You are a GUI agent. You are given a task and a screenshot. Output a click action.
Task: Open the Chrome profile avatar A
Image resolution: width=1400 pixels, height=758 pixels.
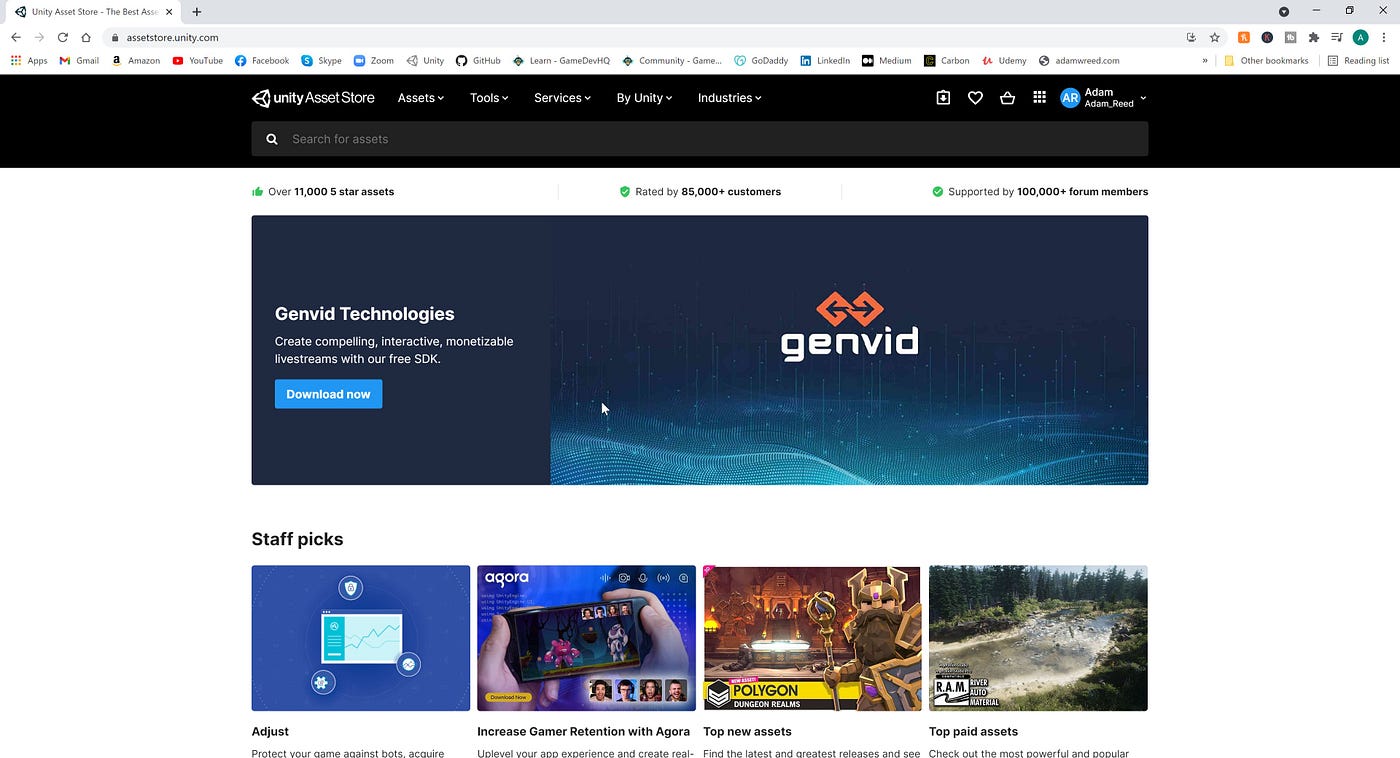point(1360,37)
